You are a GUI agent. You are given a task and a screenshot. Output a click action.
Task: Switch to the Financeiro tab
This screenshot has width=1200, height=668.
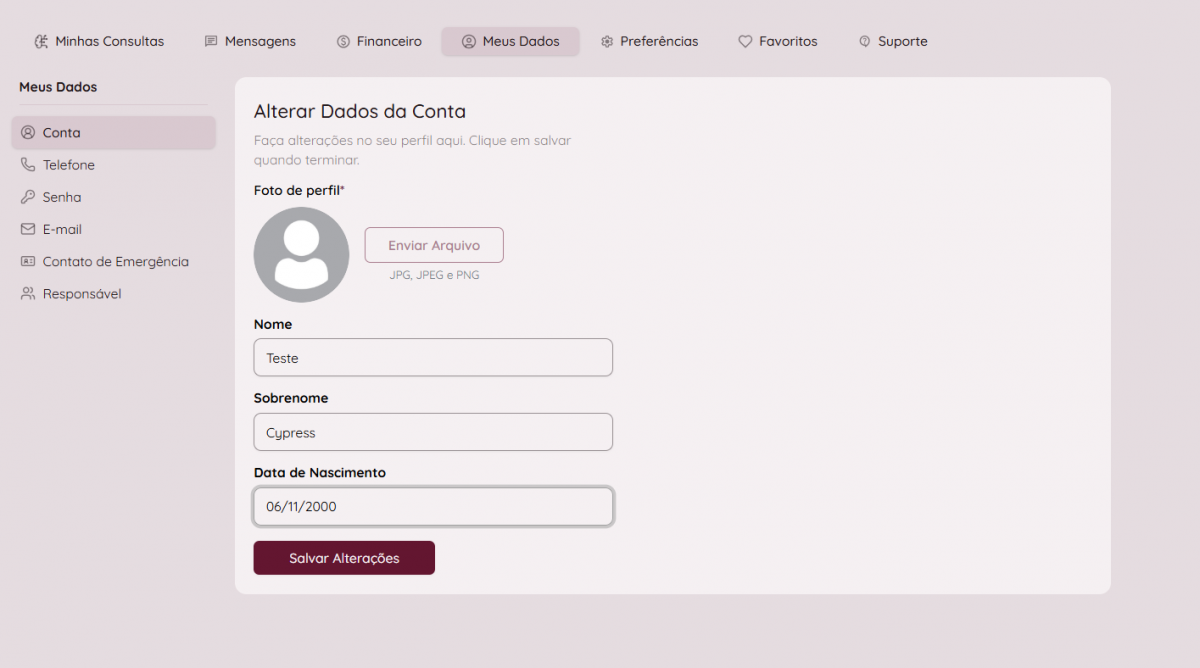[x=379, y=42]
